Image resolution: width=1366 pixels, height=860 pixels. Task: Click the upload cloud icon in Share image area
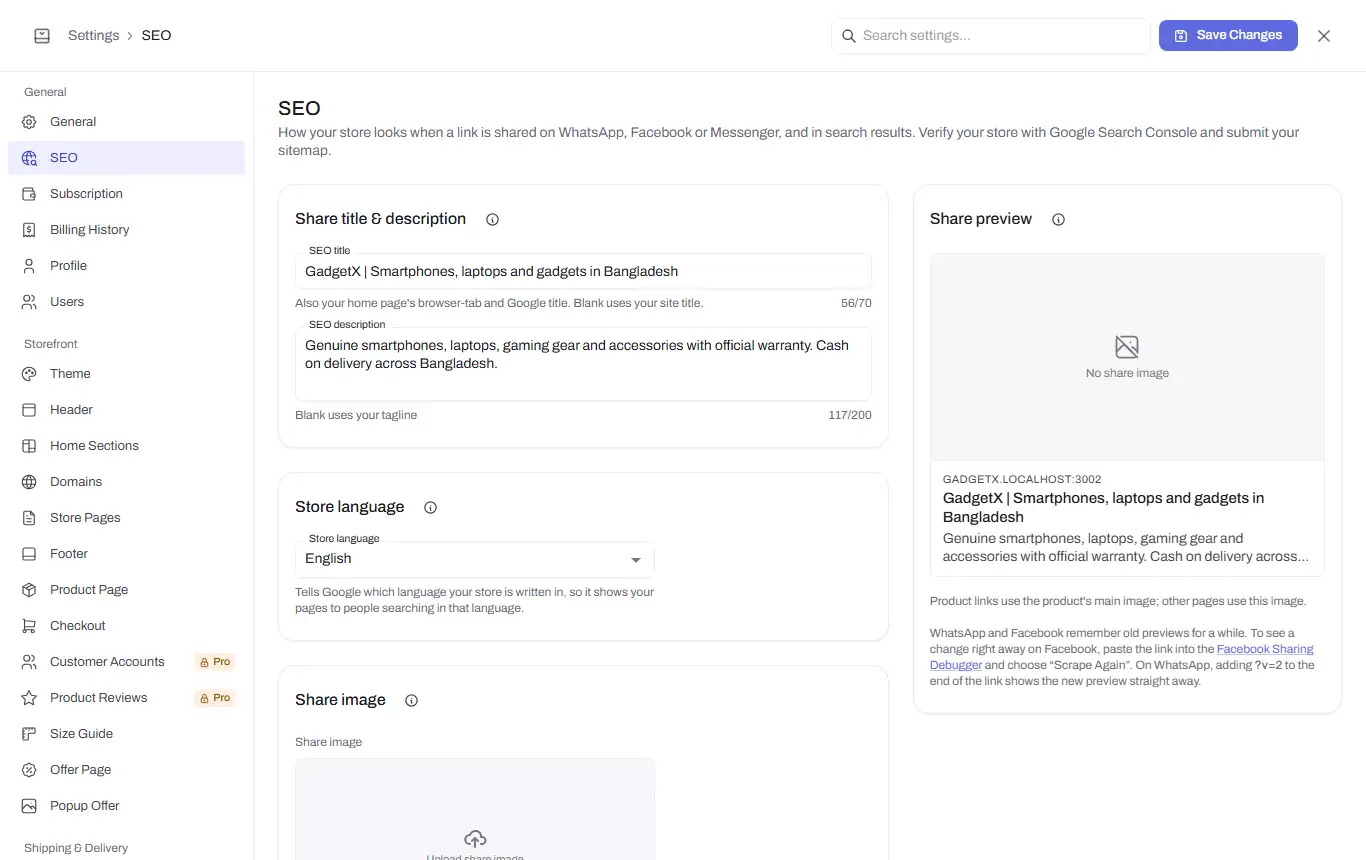click(x=475, y=838)
